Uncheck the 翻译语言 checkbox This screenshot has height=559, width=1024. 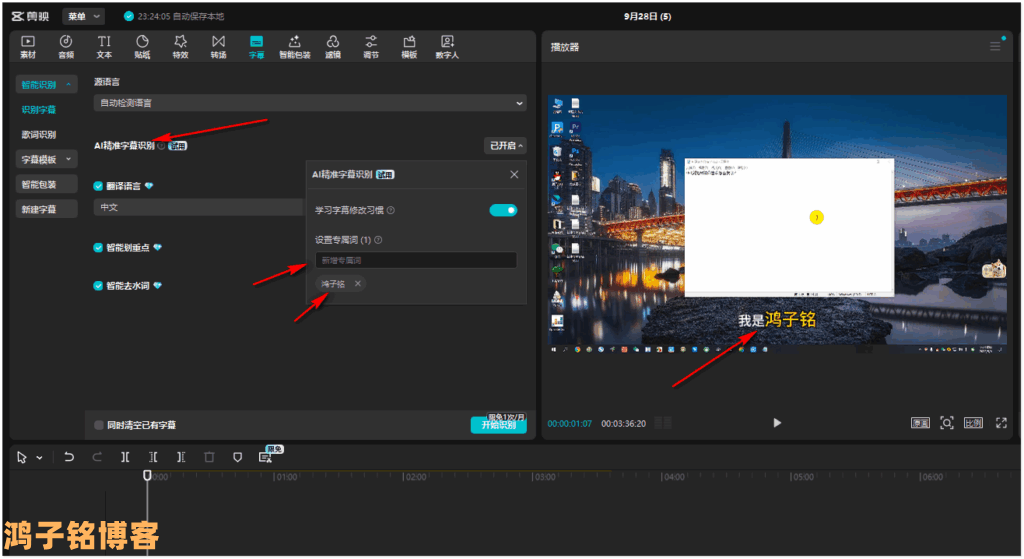(99, 186)
